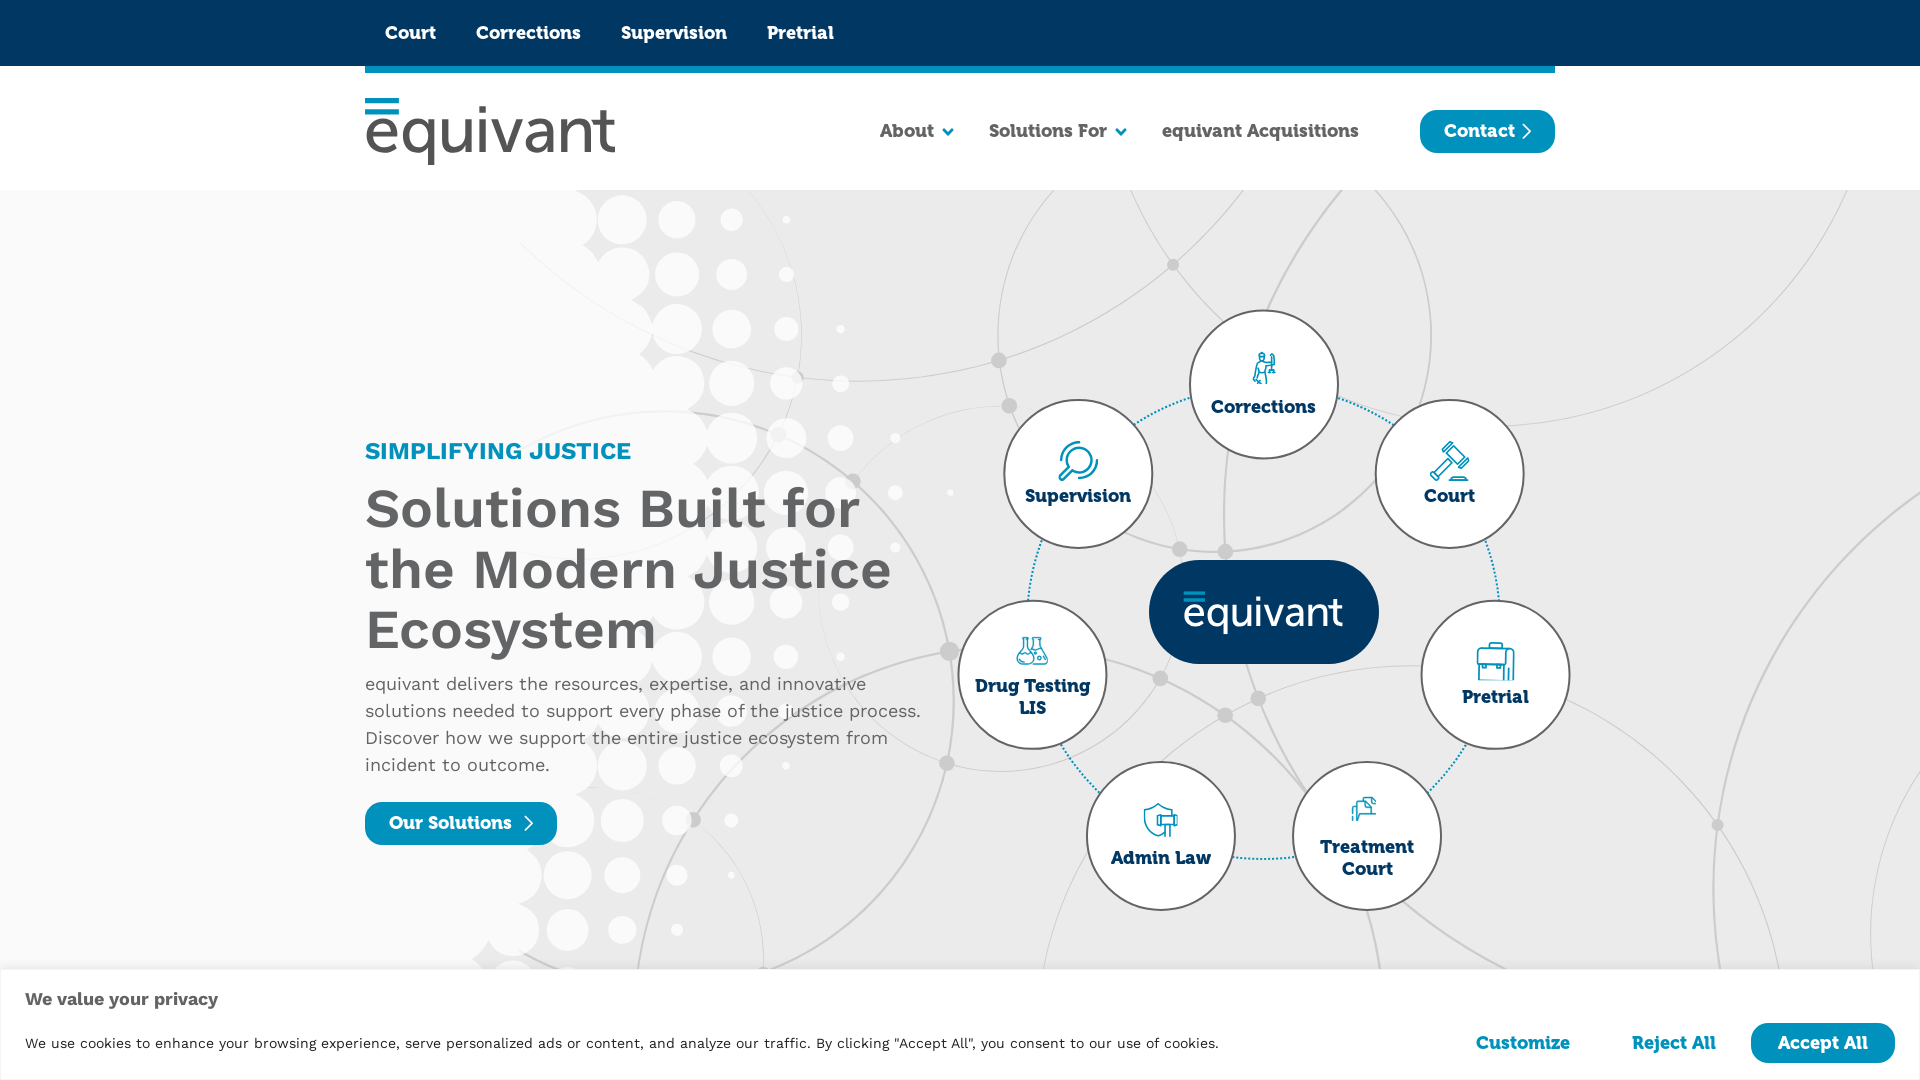Select the Drug Testing LIS label
Screen dimensions: 1920x1080
pyautogui.click(x=1032, y=697)
